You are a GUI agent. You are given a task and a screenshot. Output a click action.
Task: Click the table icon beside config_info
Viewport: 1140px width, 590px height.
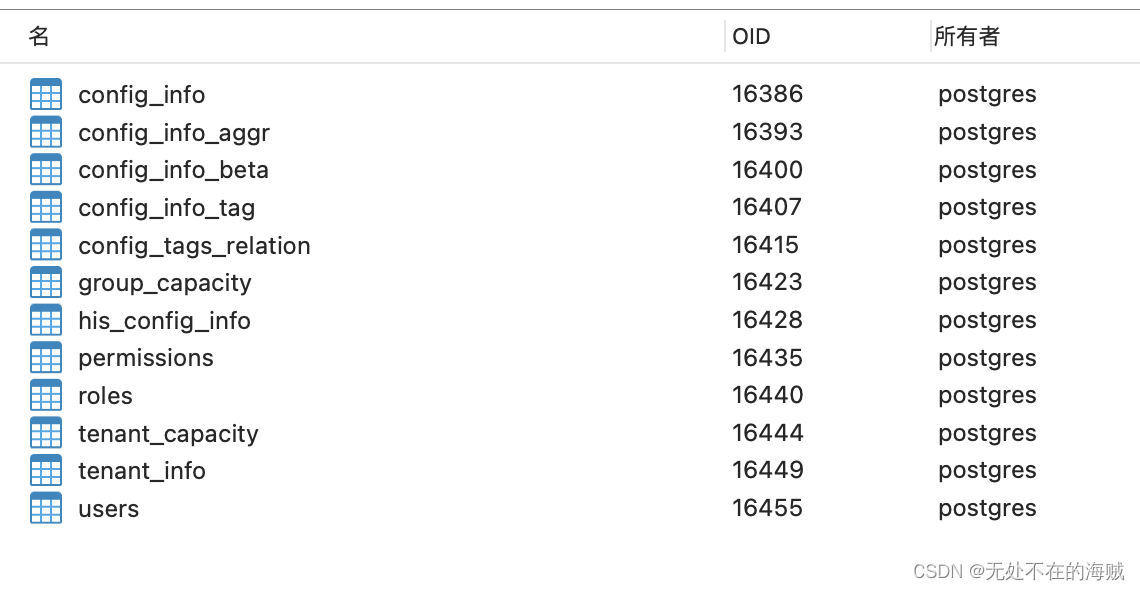(46, 94)
